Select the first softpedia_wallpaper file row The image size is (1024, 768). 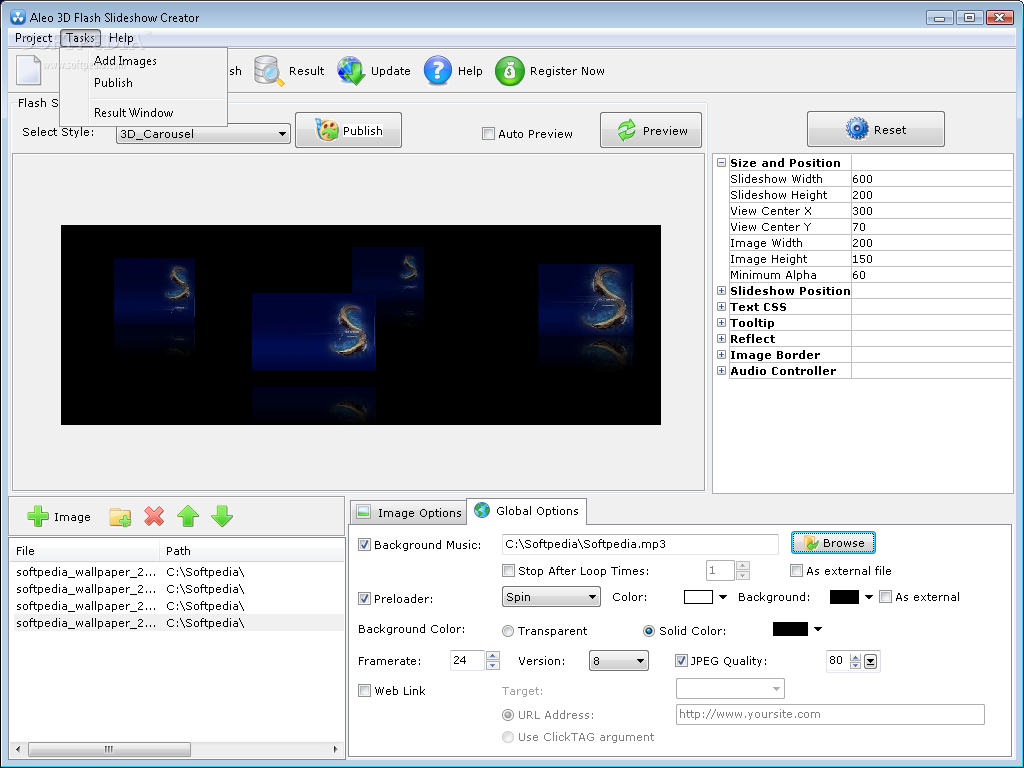(178, 571)
